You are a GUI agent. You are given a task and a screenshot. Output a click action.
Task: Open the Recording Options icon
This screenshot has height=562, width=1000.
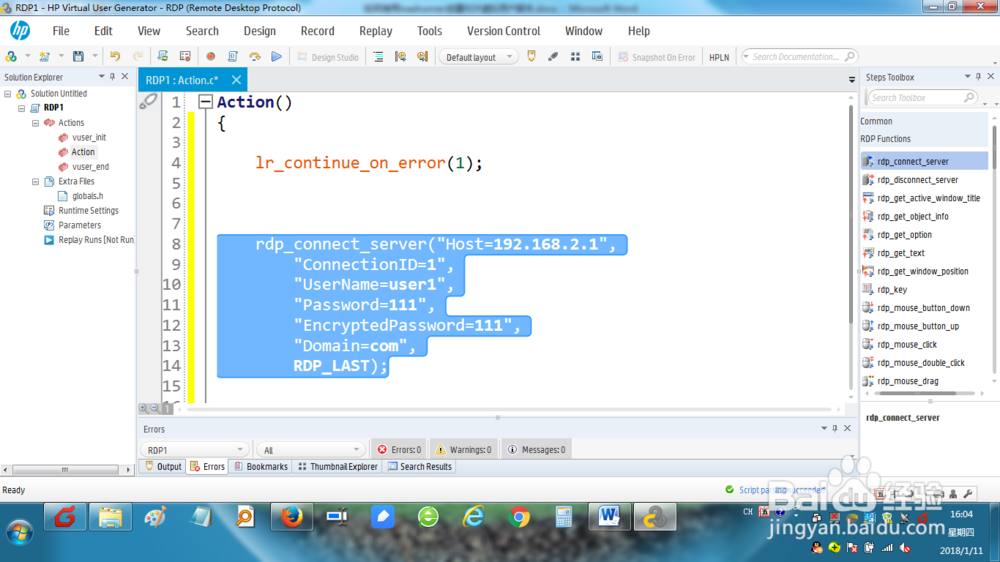[185, 57]
